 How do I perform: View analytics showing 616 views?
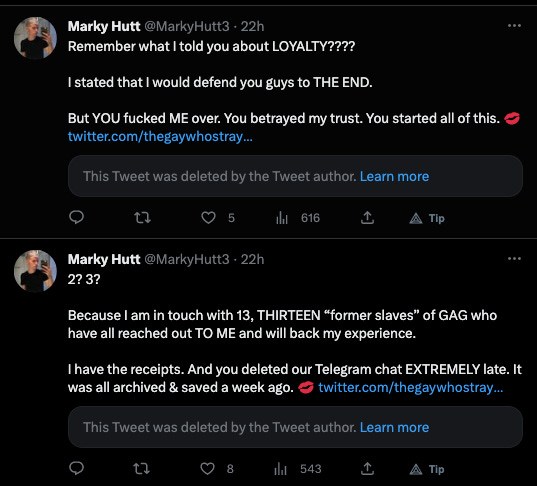click(x=298, y=217)
